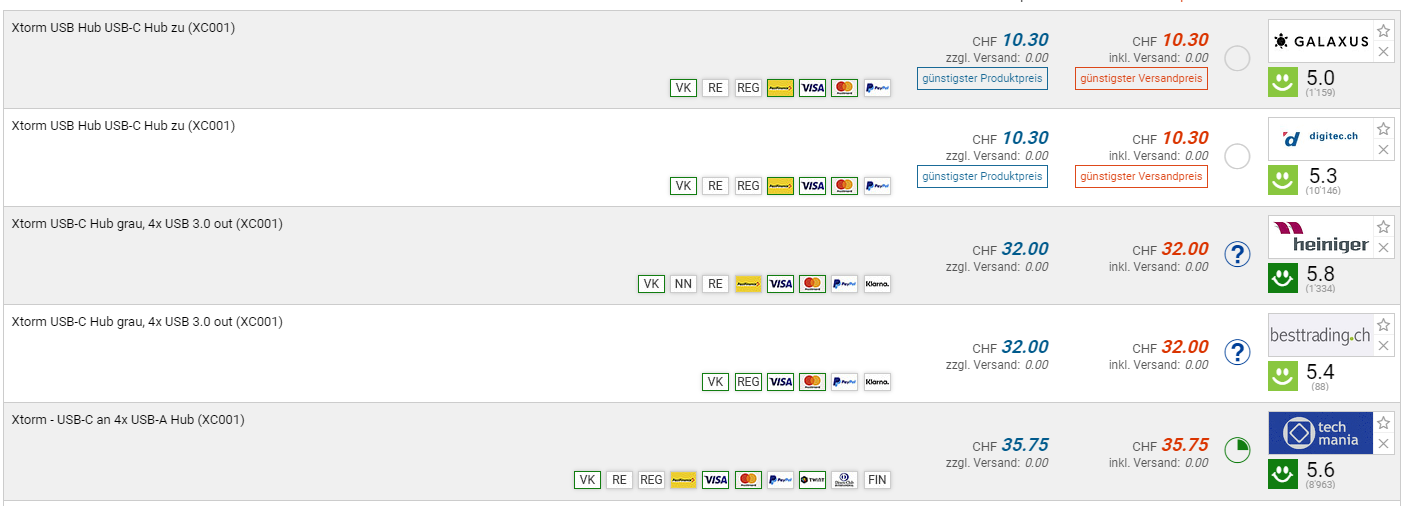Screen dimensions: 1406x506
Task: Click the FIN badge in techmania row
Action: (877, 480)
